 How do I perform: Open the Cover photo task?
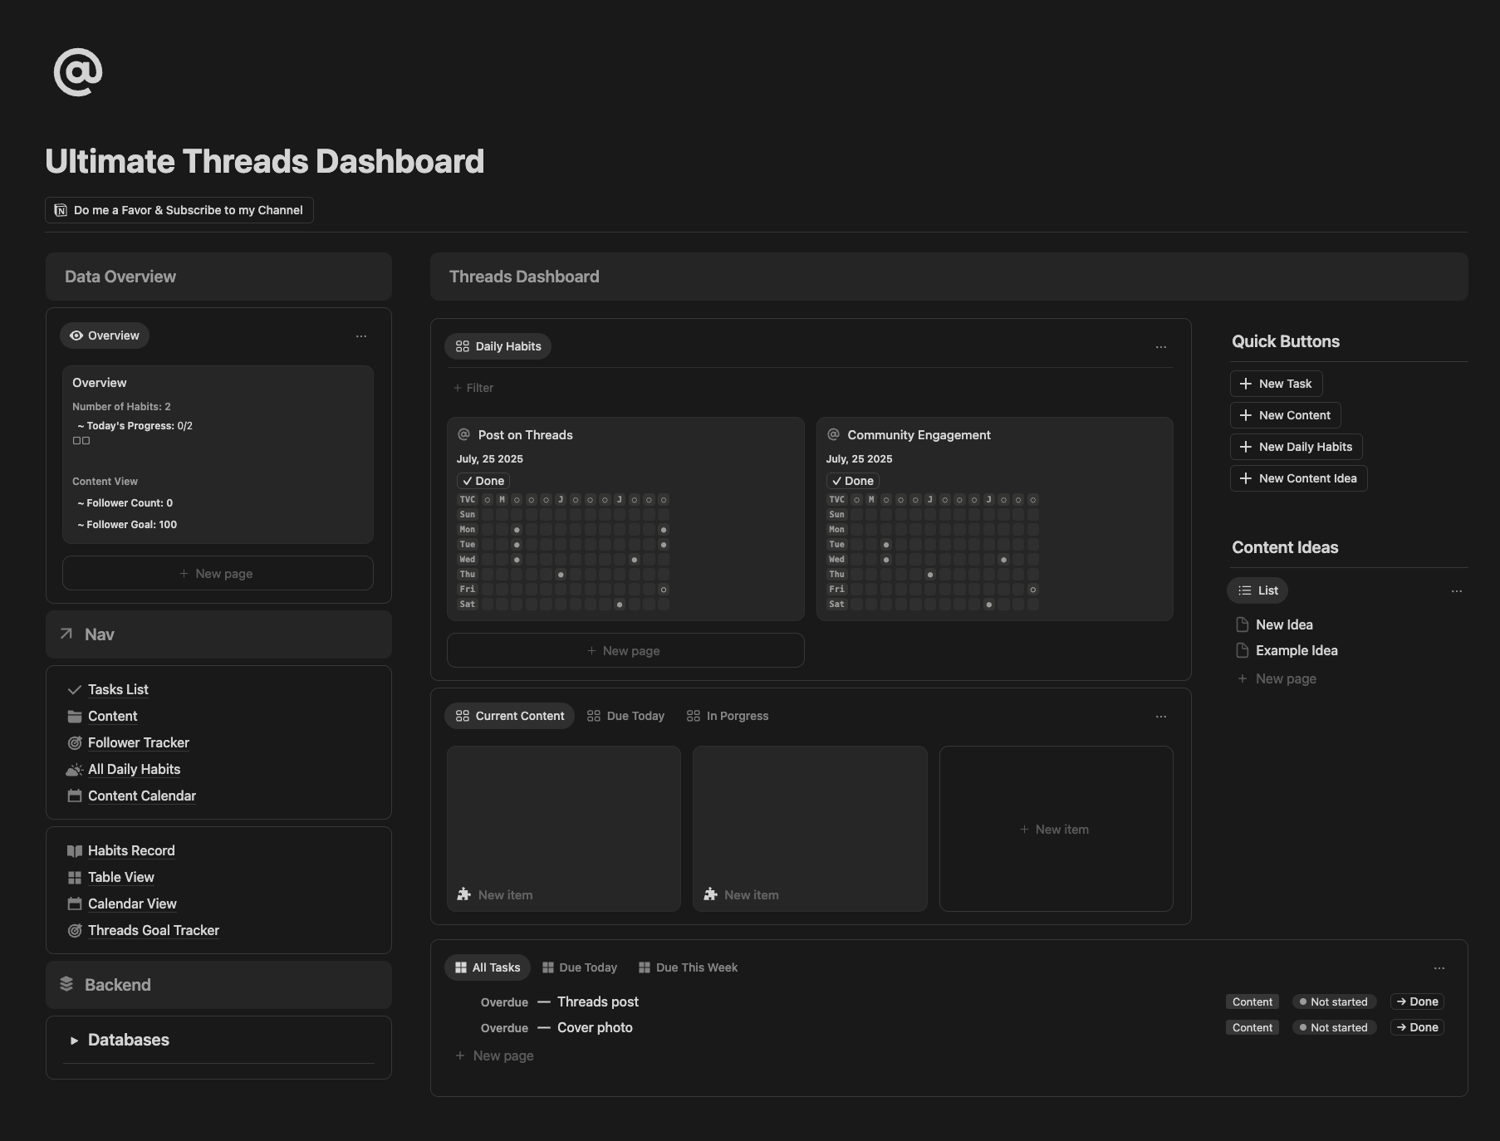pyautogui.click(x=595, y=1028)
